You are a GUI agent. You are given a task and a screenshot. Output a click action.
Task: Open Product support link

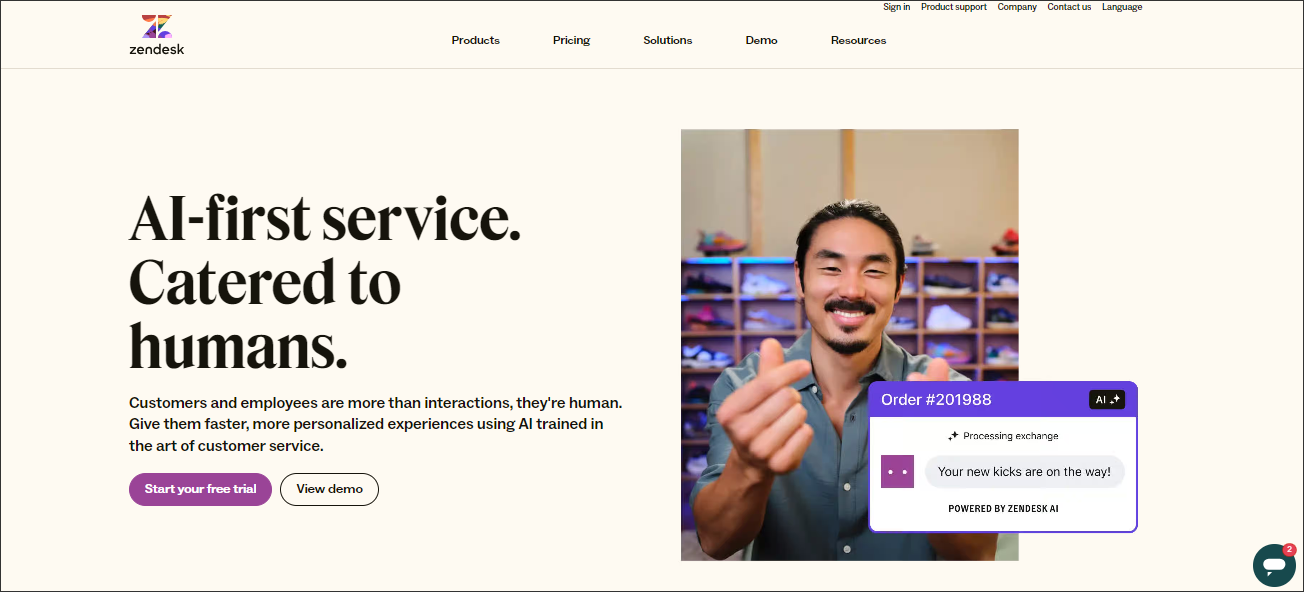pyautogui.click(x=953, y=7)
